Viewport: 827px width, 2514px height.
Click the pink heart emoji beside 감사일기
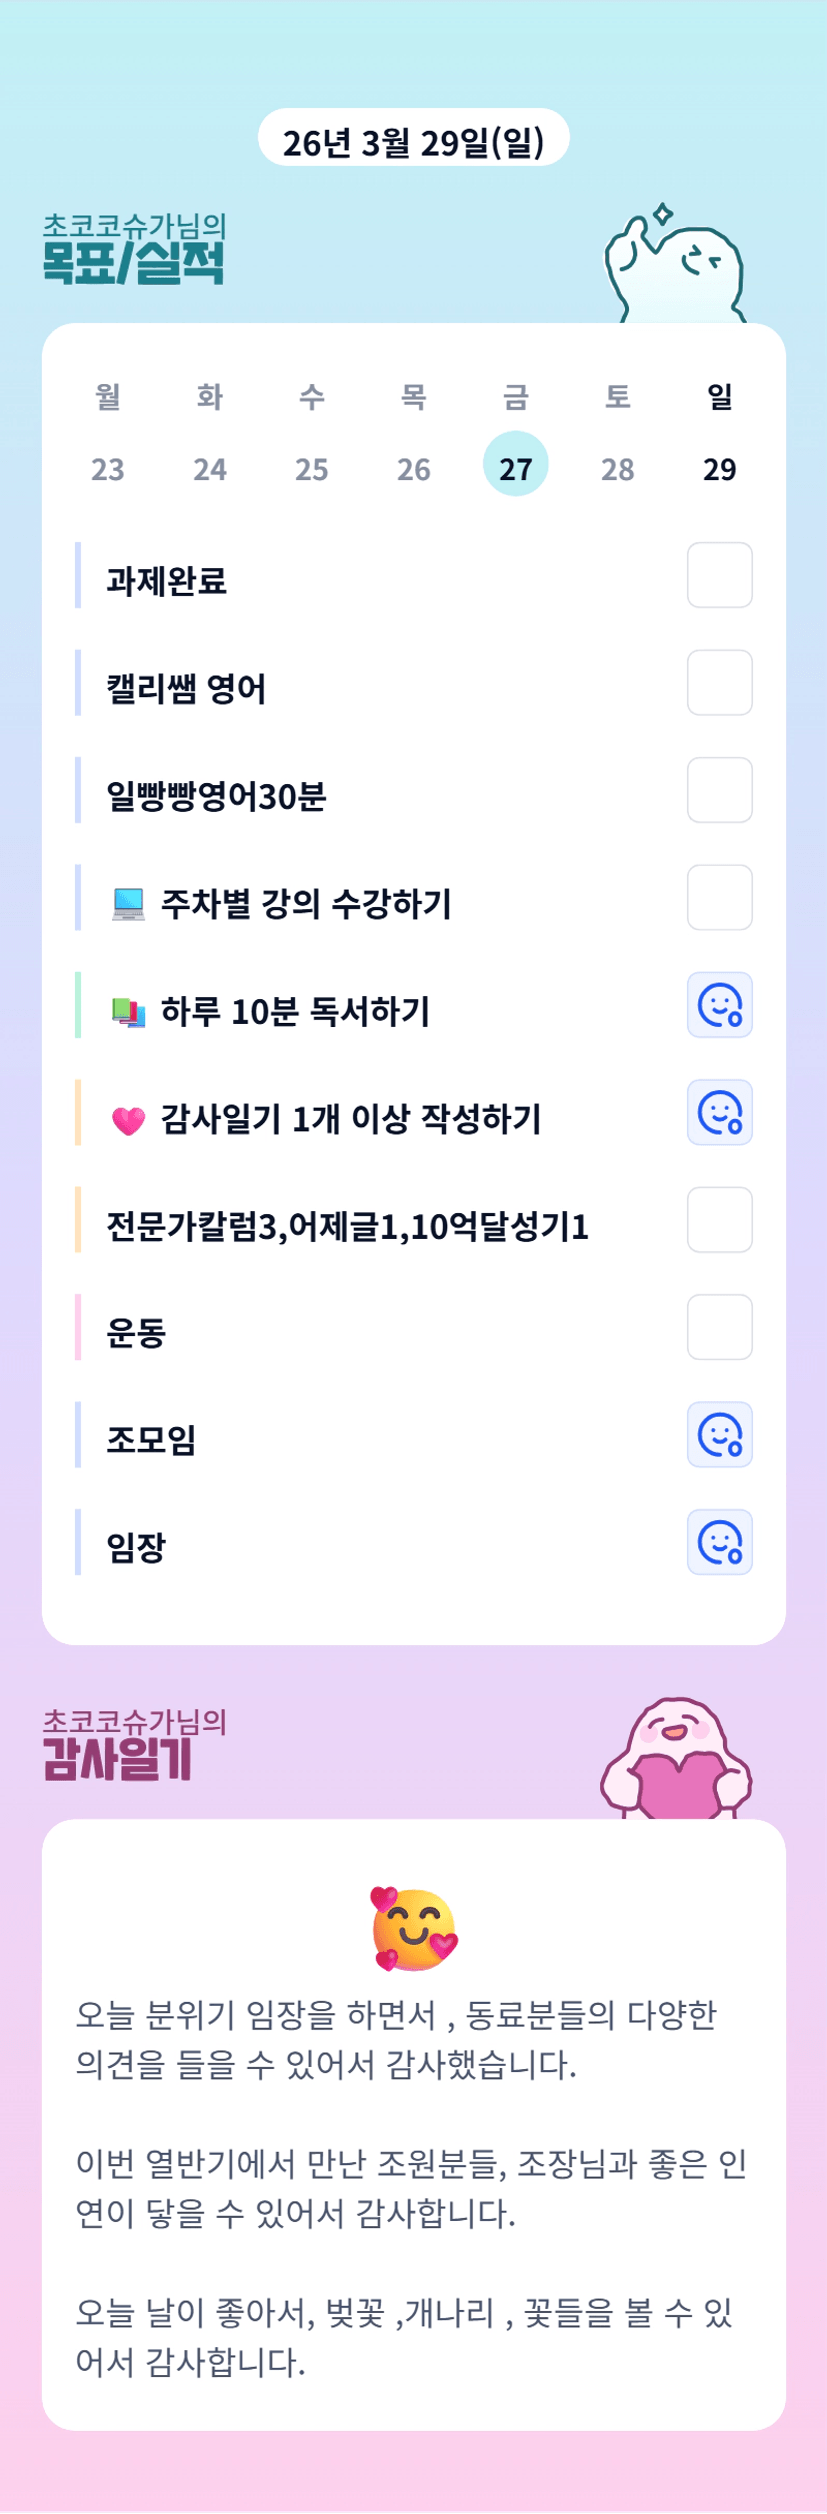(129, 1120)
